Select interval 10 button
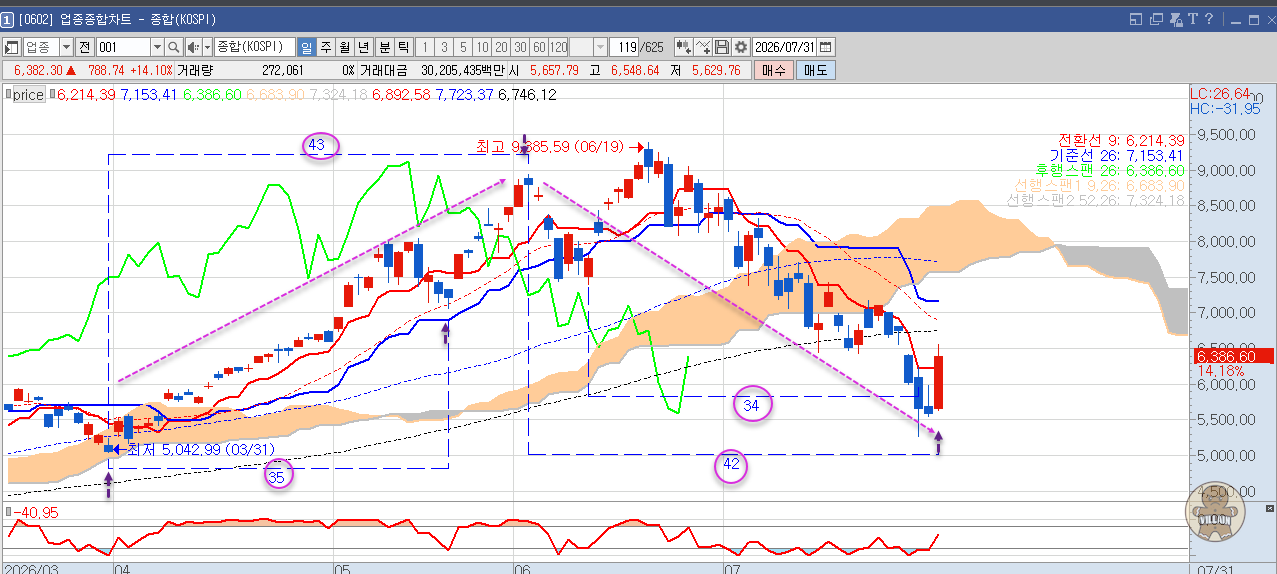 [x=482, y=47]
